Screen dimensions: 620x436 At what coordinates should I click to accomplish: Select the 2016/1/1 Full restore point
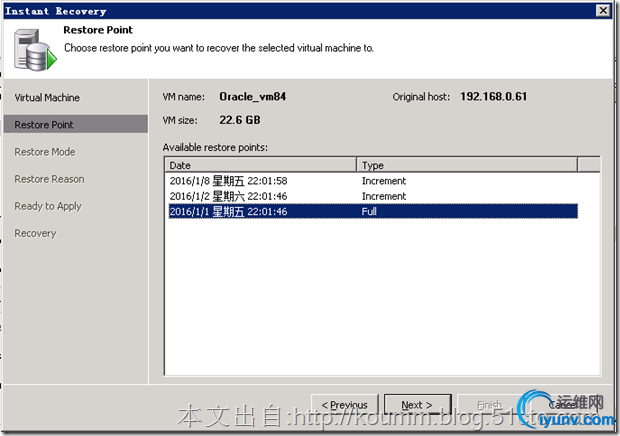tap(373, 211)
